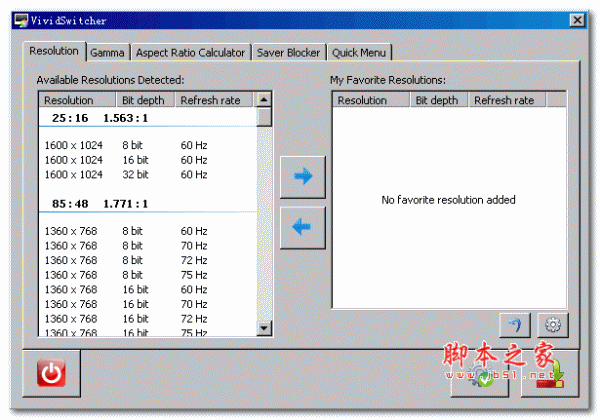Viewport: 600px width, 420px height.
Task: Open the Aspect Ratio Calculator tab
Action: coord(190,52)
